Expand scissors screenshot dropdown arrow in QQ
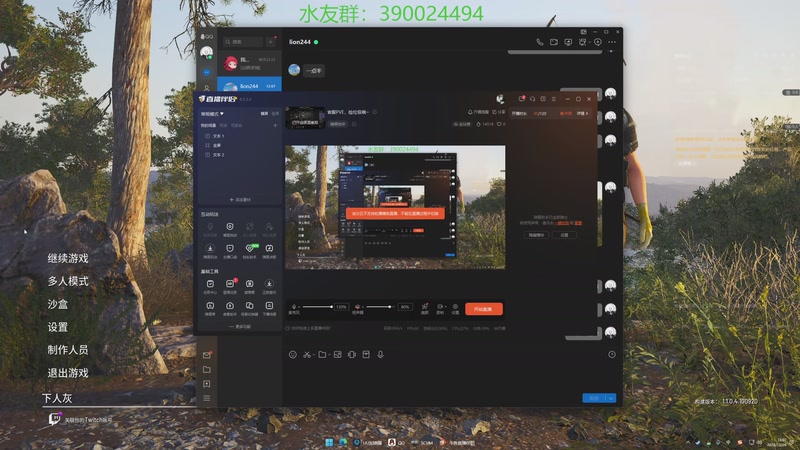This screenshot has width=800, height=450. 313,355
